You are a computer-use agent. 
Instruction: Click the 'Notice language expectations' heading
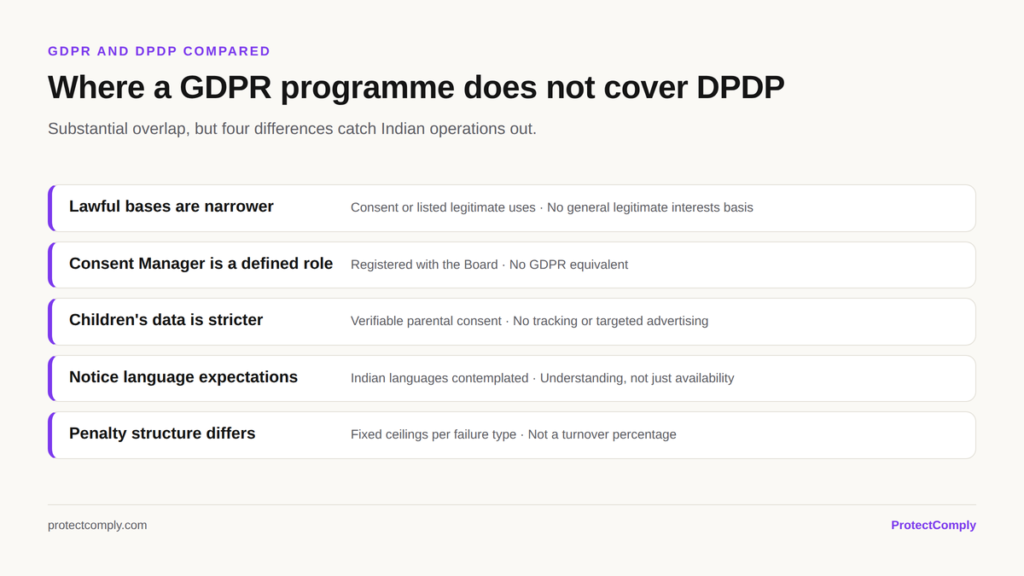click(x=184, y=377)
